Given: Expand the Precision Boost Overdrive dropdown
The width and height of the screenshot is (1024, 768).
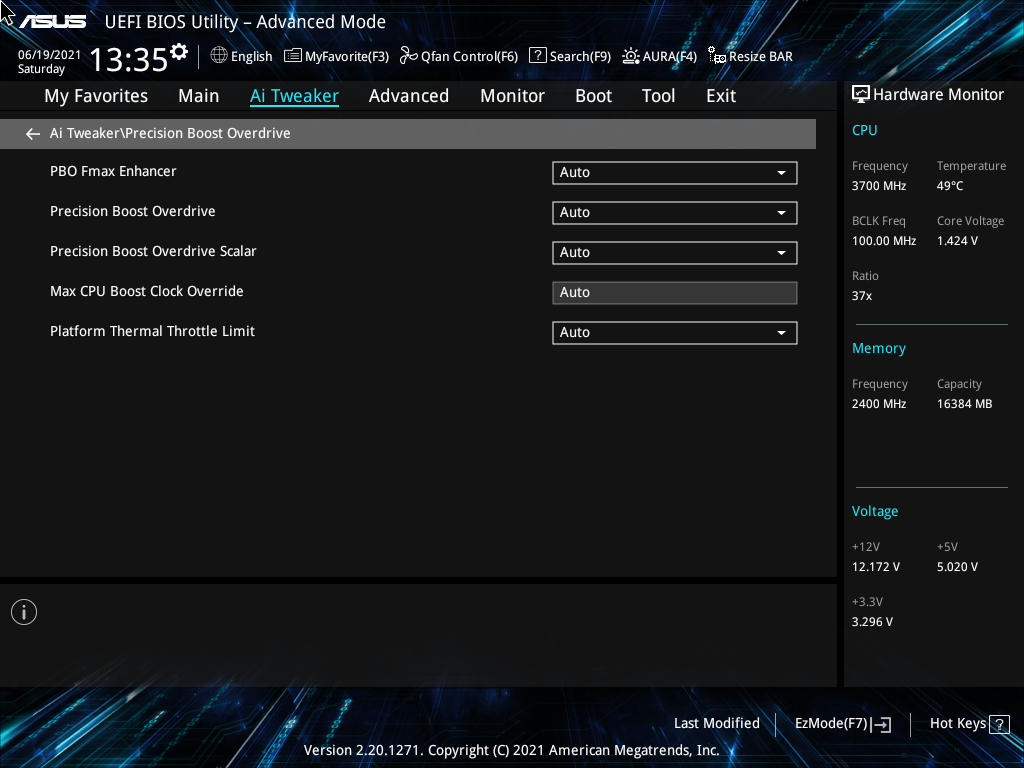Looking at the screenshot, I should click(x=674, y=212).
